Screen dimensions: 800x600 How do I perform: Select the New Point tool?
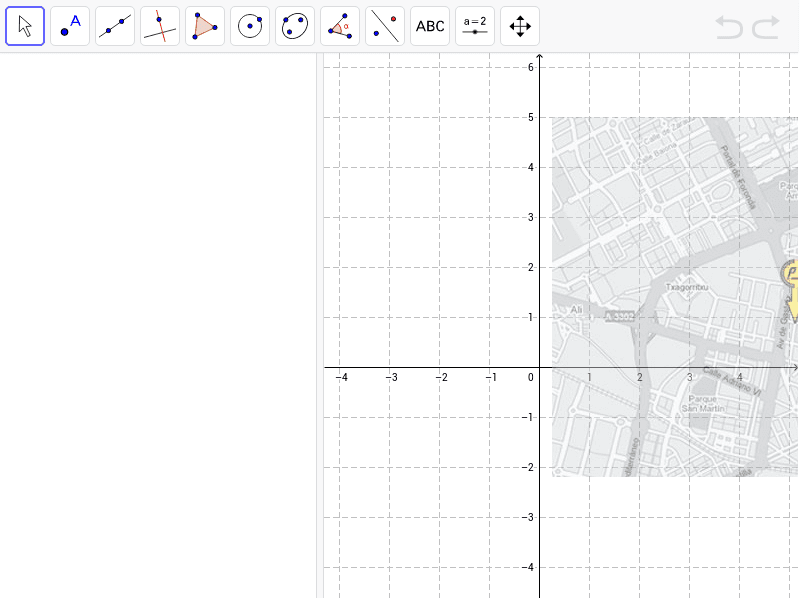click(70, 26)
